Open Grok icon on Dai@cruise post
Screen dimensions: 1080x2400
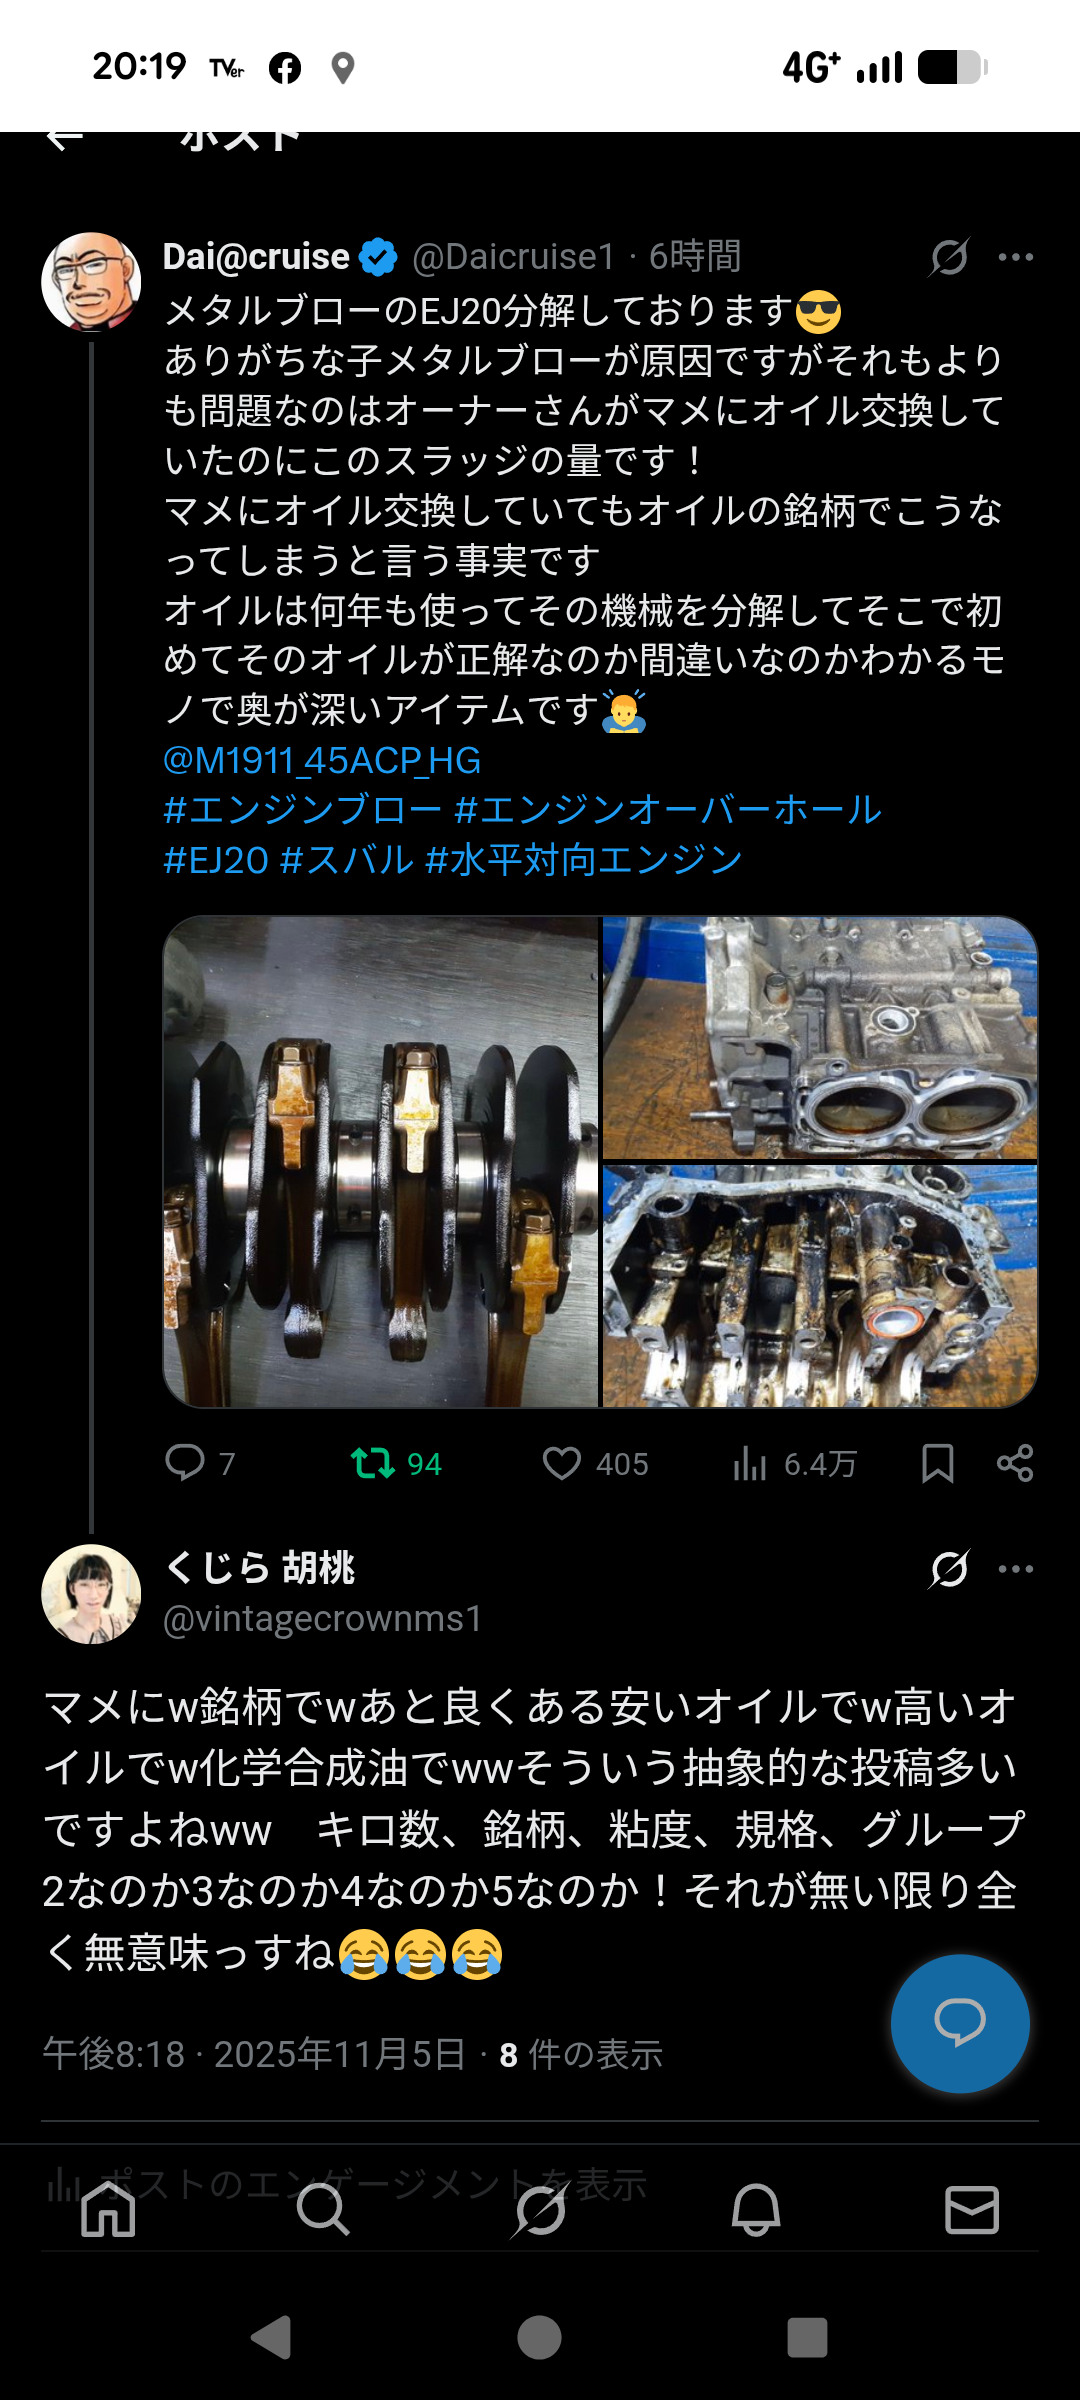(x=949, y=257)
